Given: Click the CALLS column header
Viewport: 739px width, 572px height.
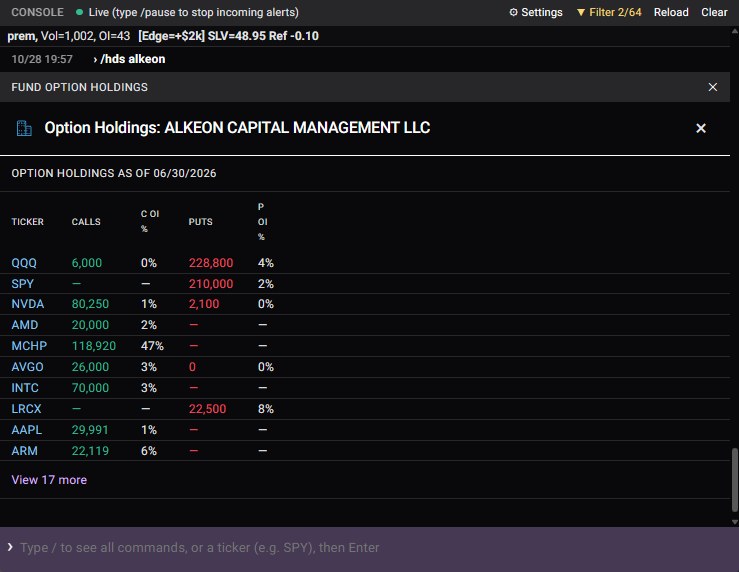Looking at the screenshot, I should tap(86, 221).
